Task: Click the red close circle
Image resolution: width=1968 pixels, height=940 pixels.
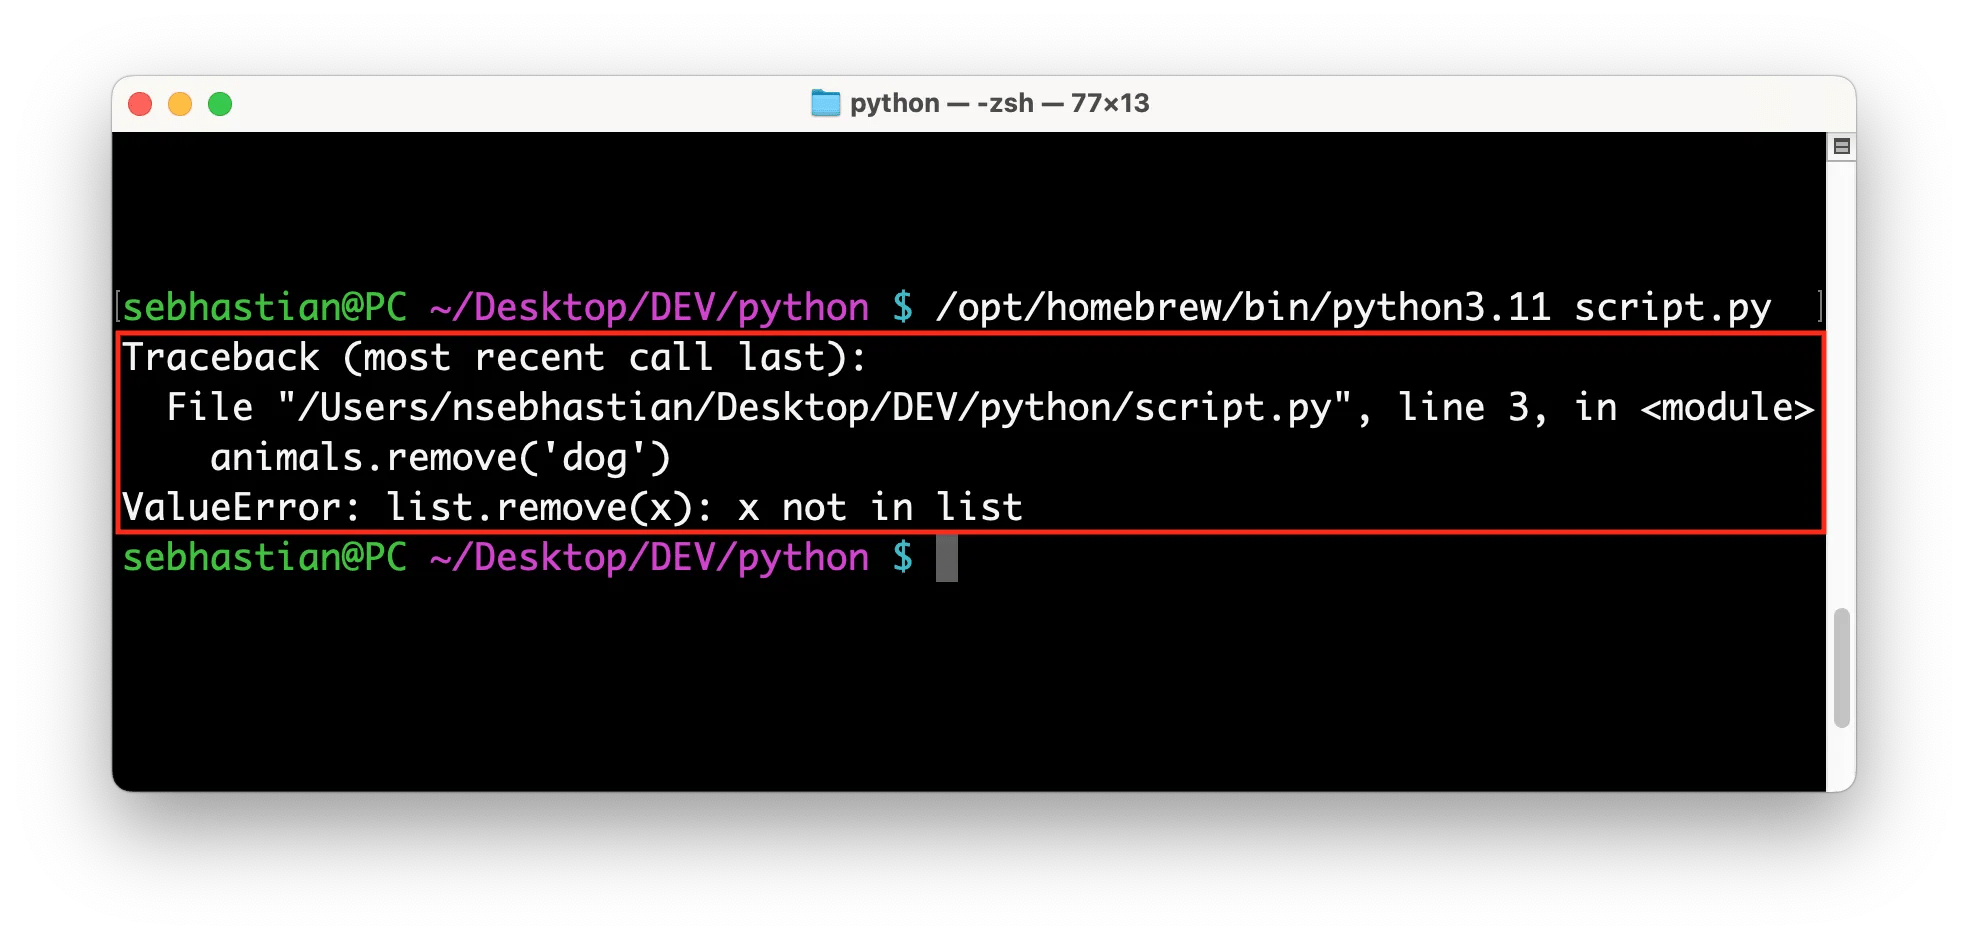Action: click(140, 103)
